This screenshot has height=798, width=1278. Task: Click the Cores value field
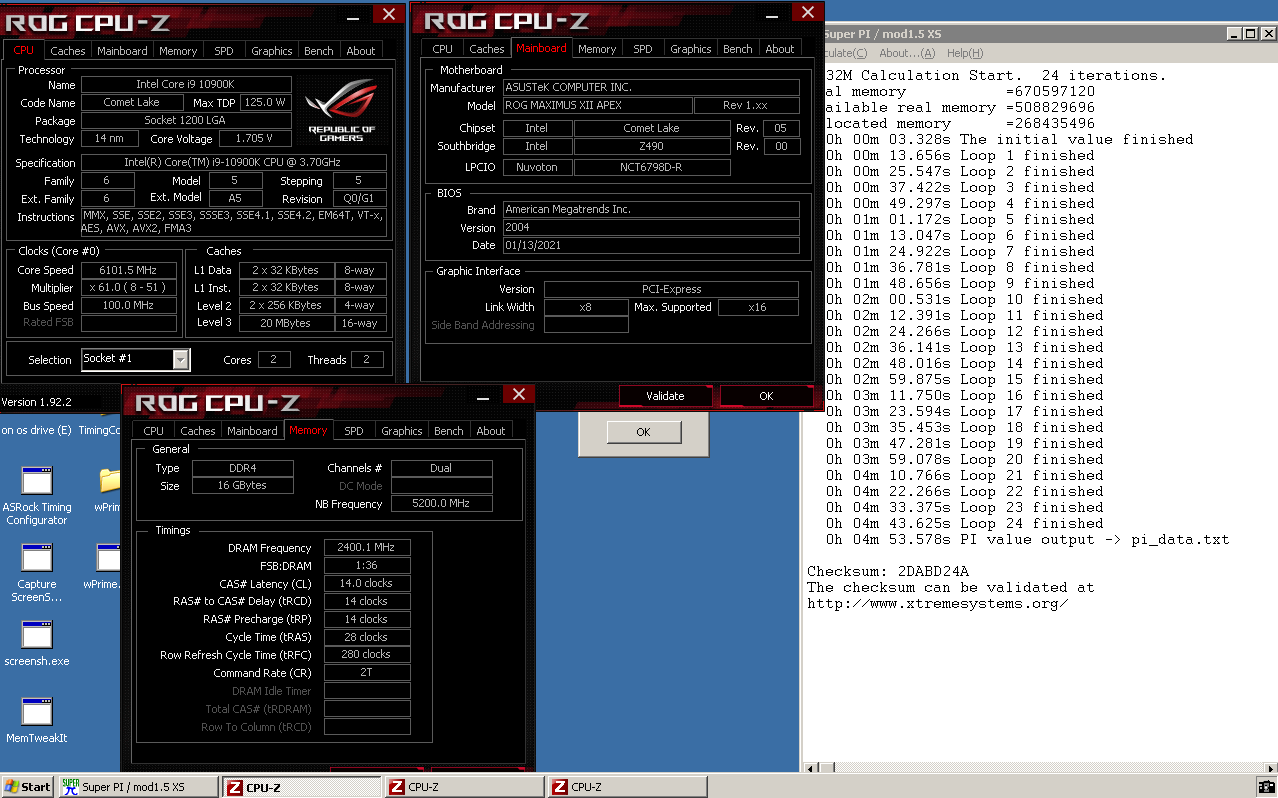click(x=274, y=360)
